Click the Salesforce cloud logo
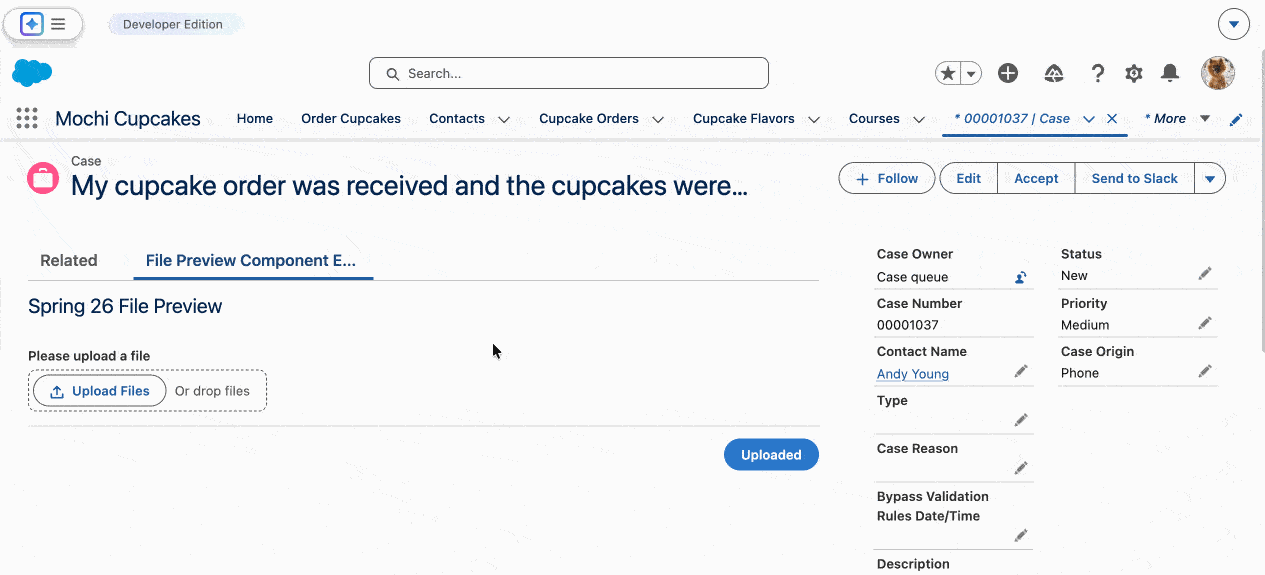This screenshot has height=575, width=1265. click(x=32, y=73)
